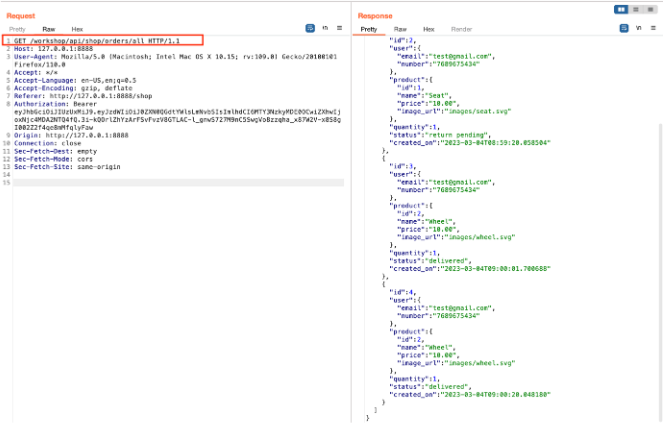Toggle show non-printable chars in Request panel
663x423 pixels.
coord(325,28)
